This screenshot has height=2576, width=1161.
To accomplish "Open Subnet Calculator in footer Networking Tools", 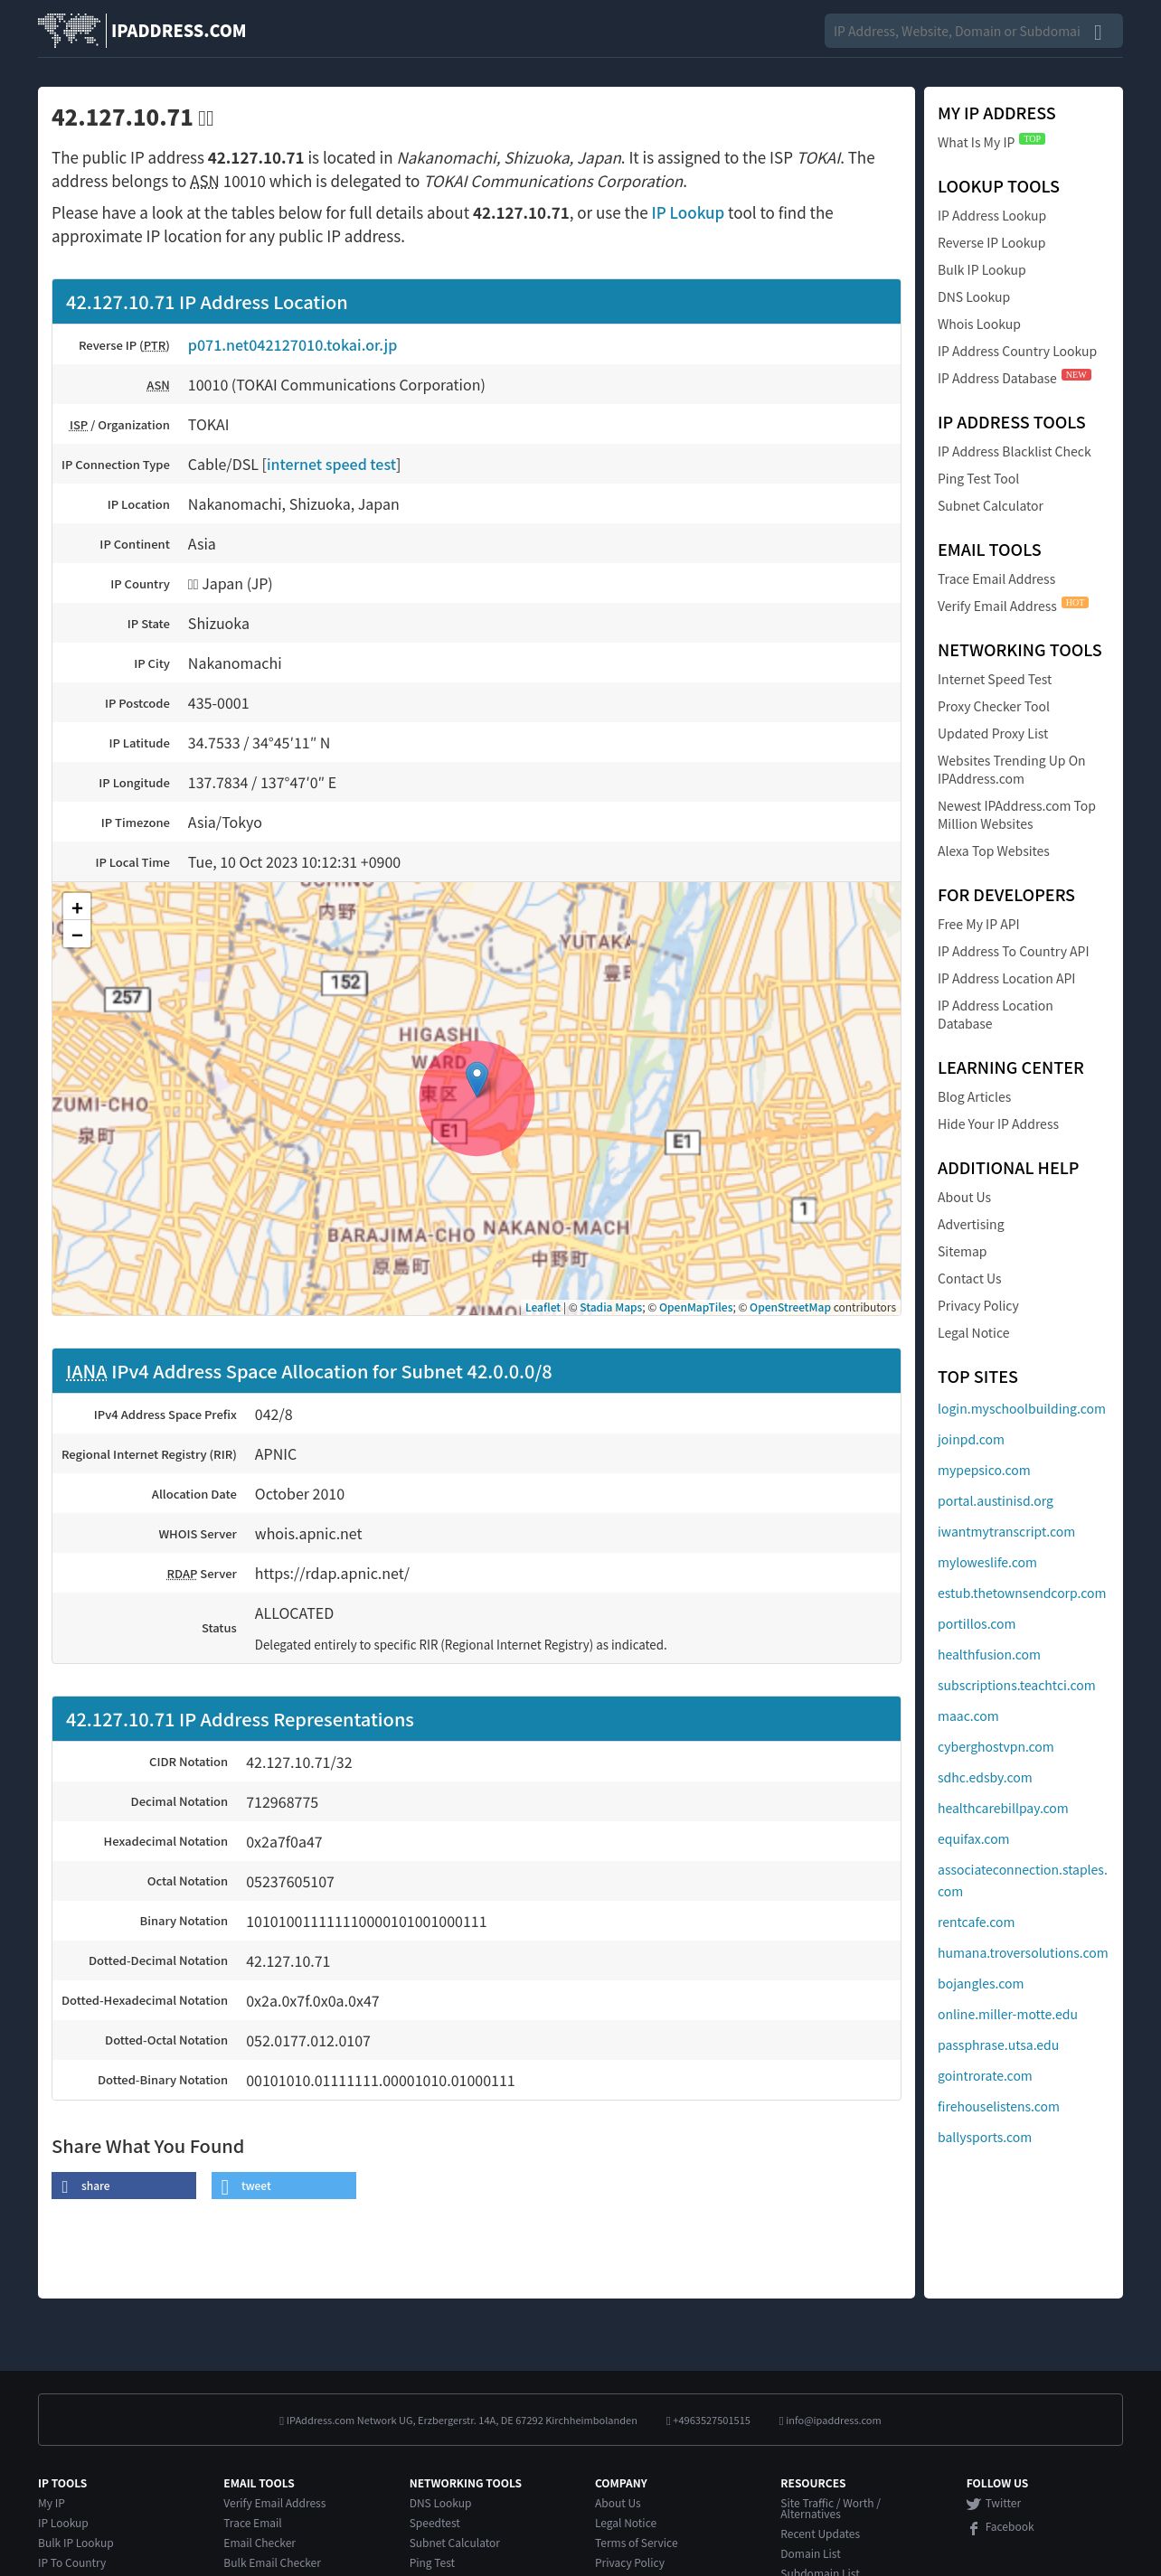I will pyautogui.click(x=454, y=2543).
